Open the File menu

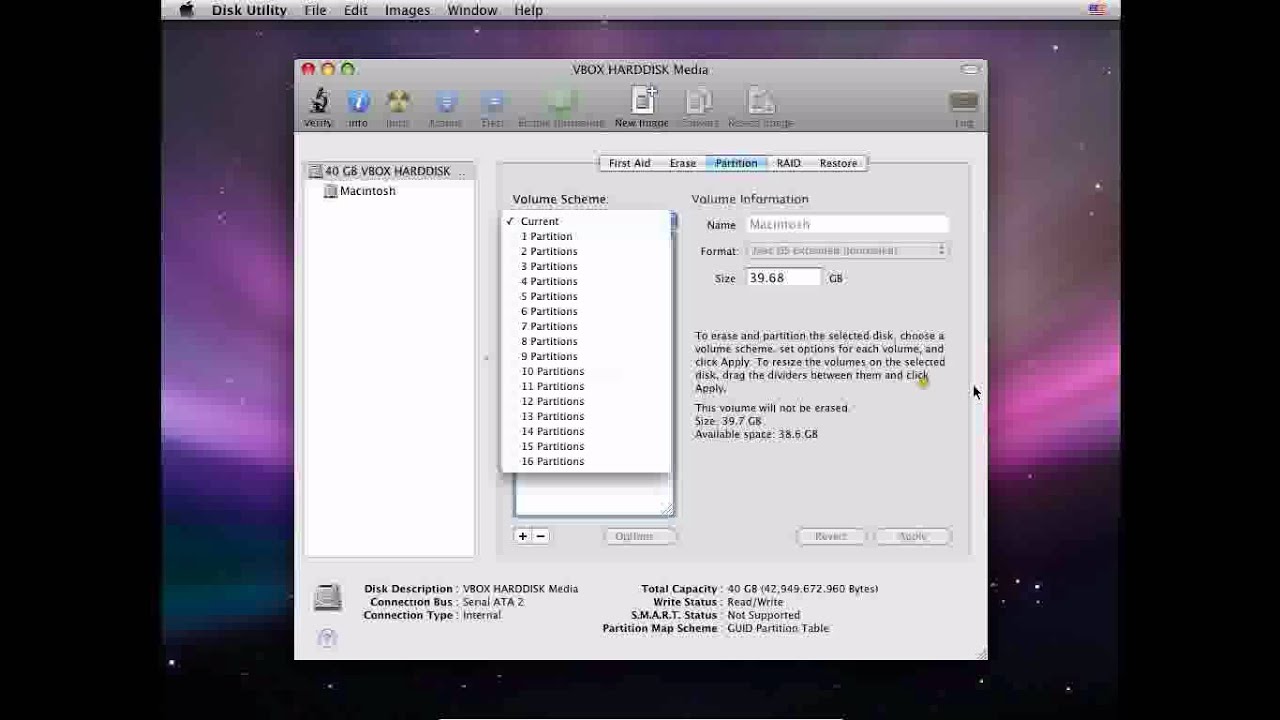coord(315,10)
